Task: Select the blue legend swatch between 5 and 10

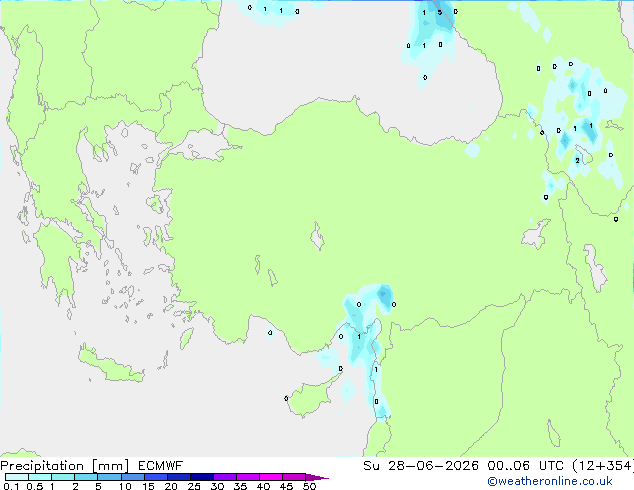Action: tap(109, 477)
